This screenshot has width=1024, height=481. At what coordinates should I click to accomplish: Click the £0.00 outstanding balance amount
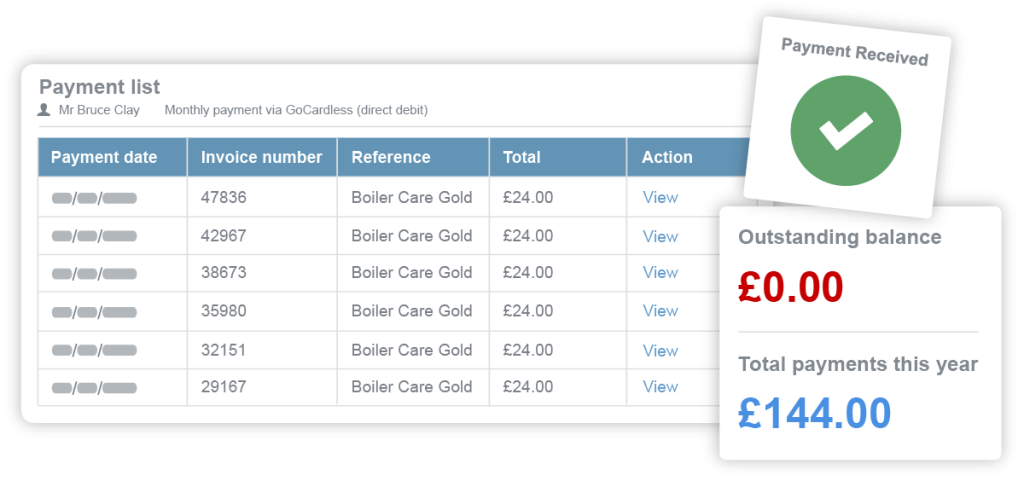click(x=790, y=287)
